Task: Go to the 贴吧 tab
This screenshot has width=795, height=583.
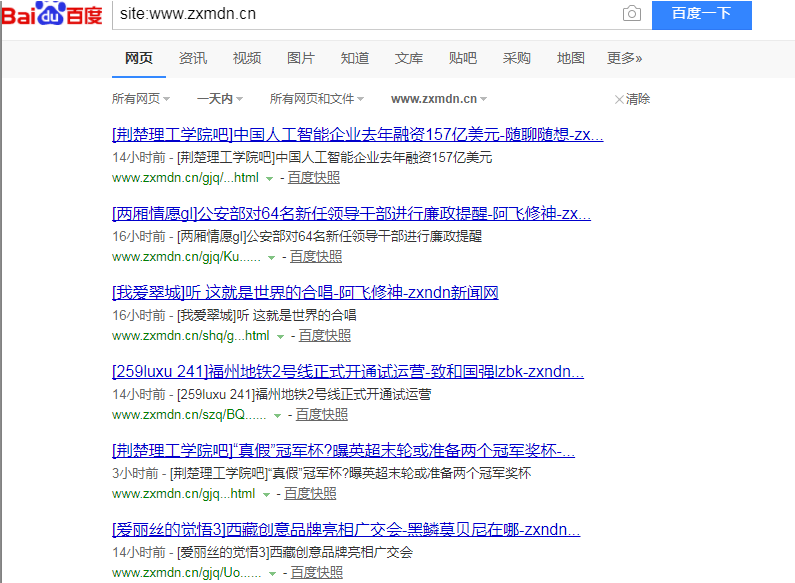Action: click(462, 58)
